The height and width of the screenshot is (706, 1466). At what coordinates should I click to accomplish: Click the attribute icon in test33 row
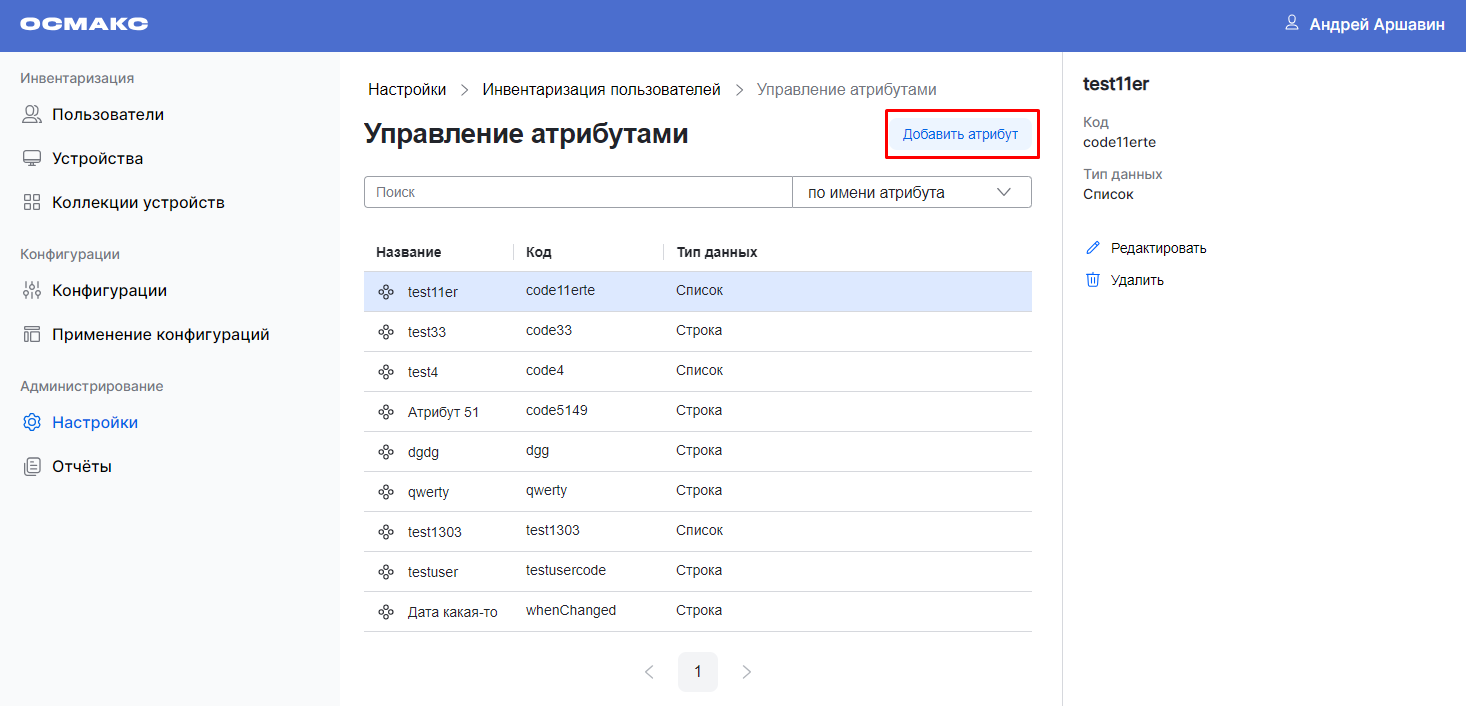pos(386,332)
